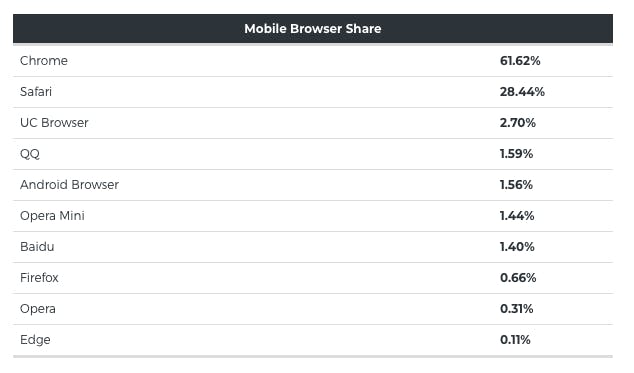The width and height of the screenshot is (634, 373).
Task: Select the Safari browser name
Action: (36, 92)
